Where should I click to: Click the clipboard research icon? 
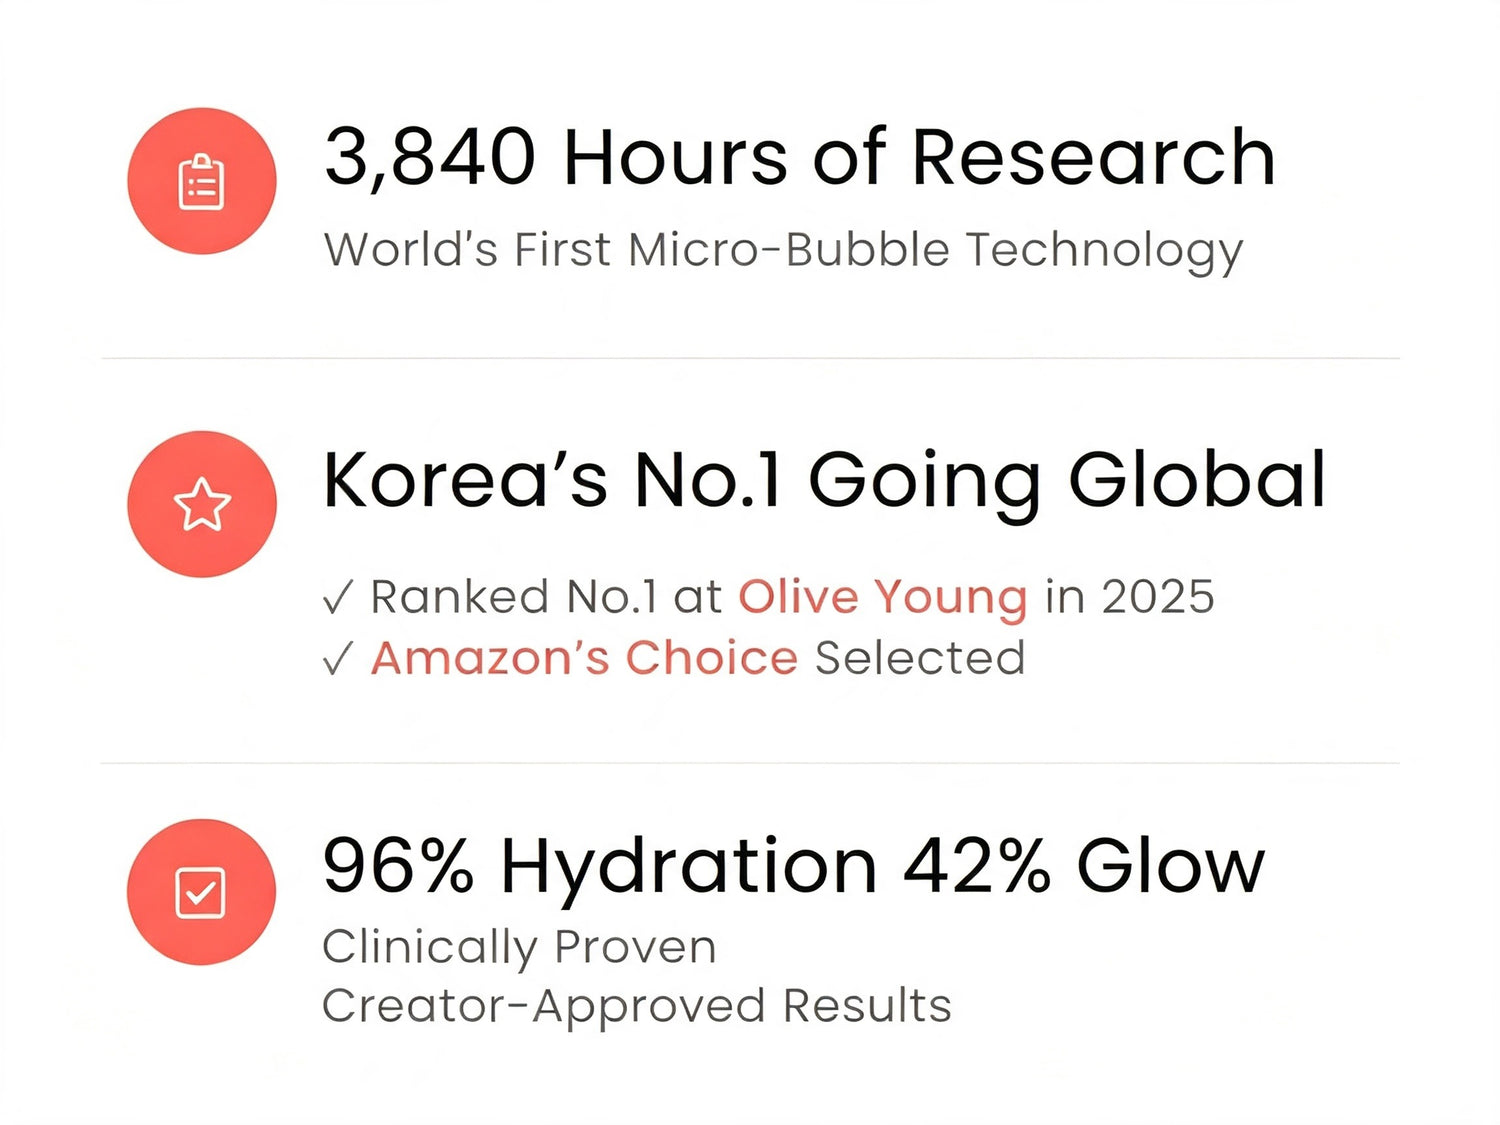click(201, 181)
